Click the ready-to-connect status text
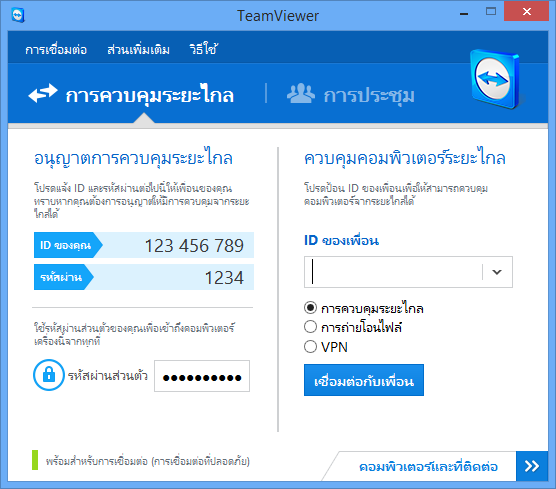Viewport: 556px width, 489px height. (148, 461)
